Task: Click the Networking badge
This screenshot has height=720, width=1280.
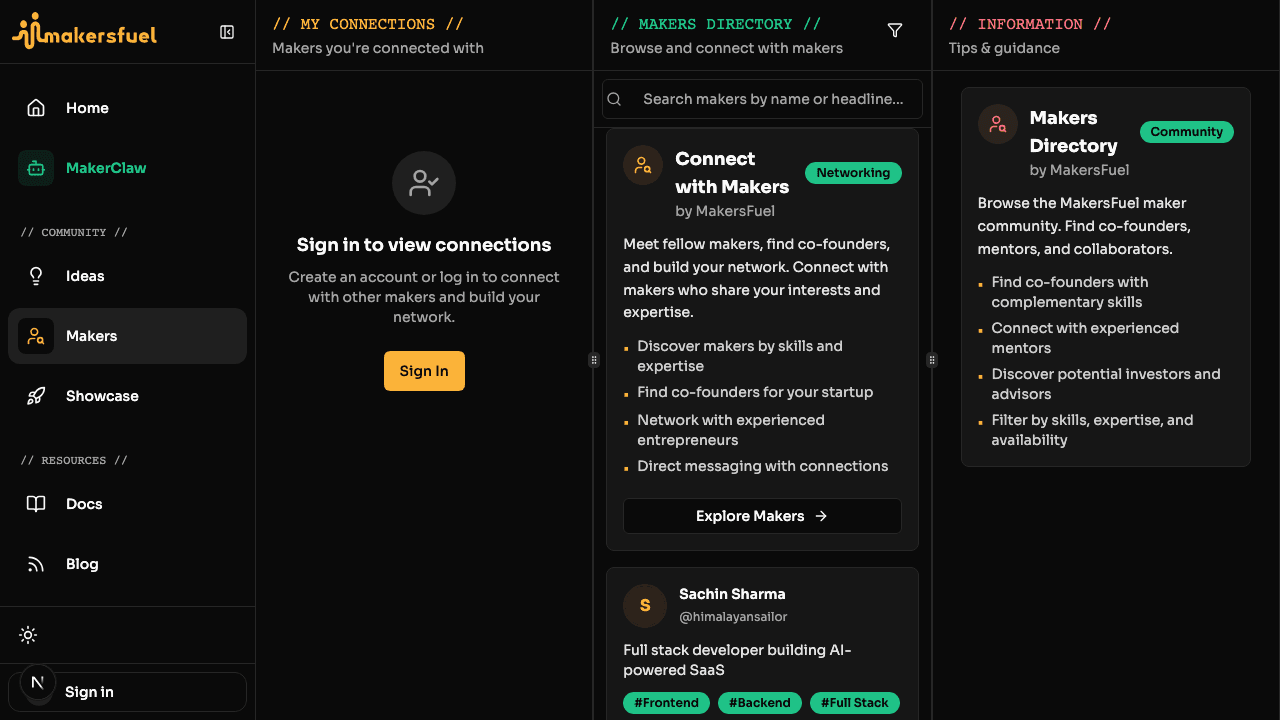Action: click(853, 173)
